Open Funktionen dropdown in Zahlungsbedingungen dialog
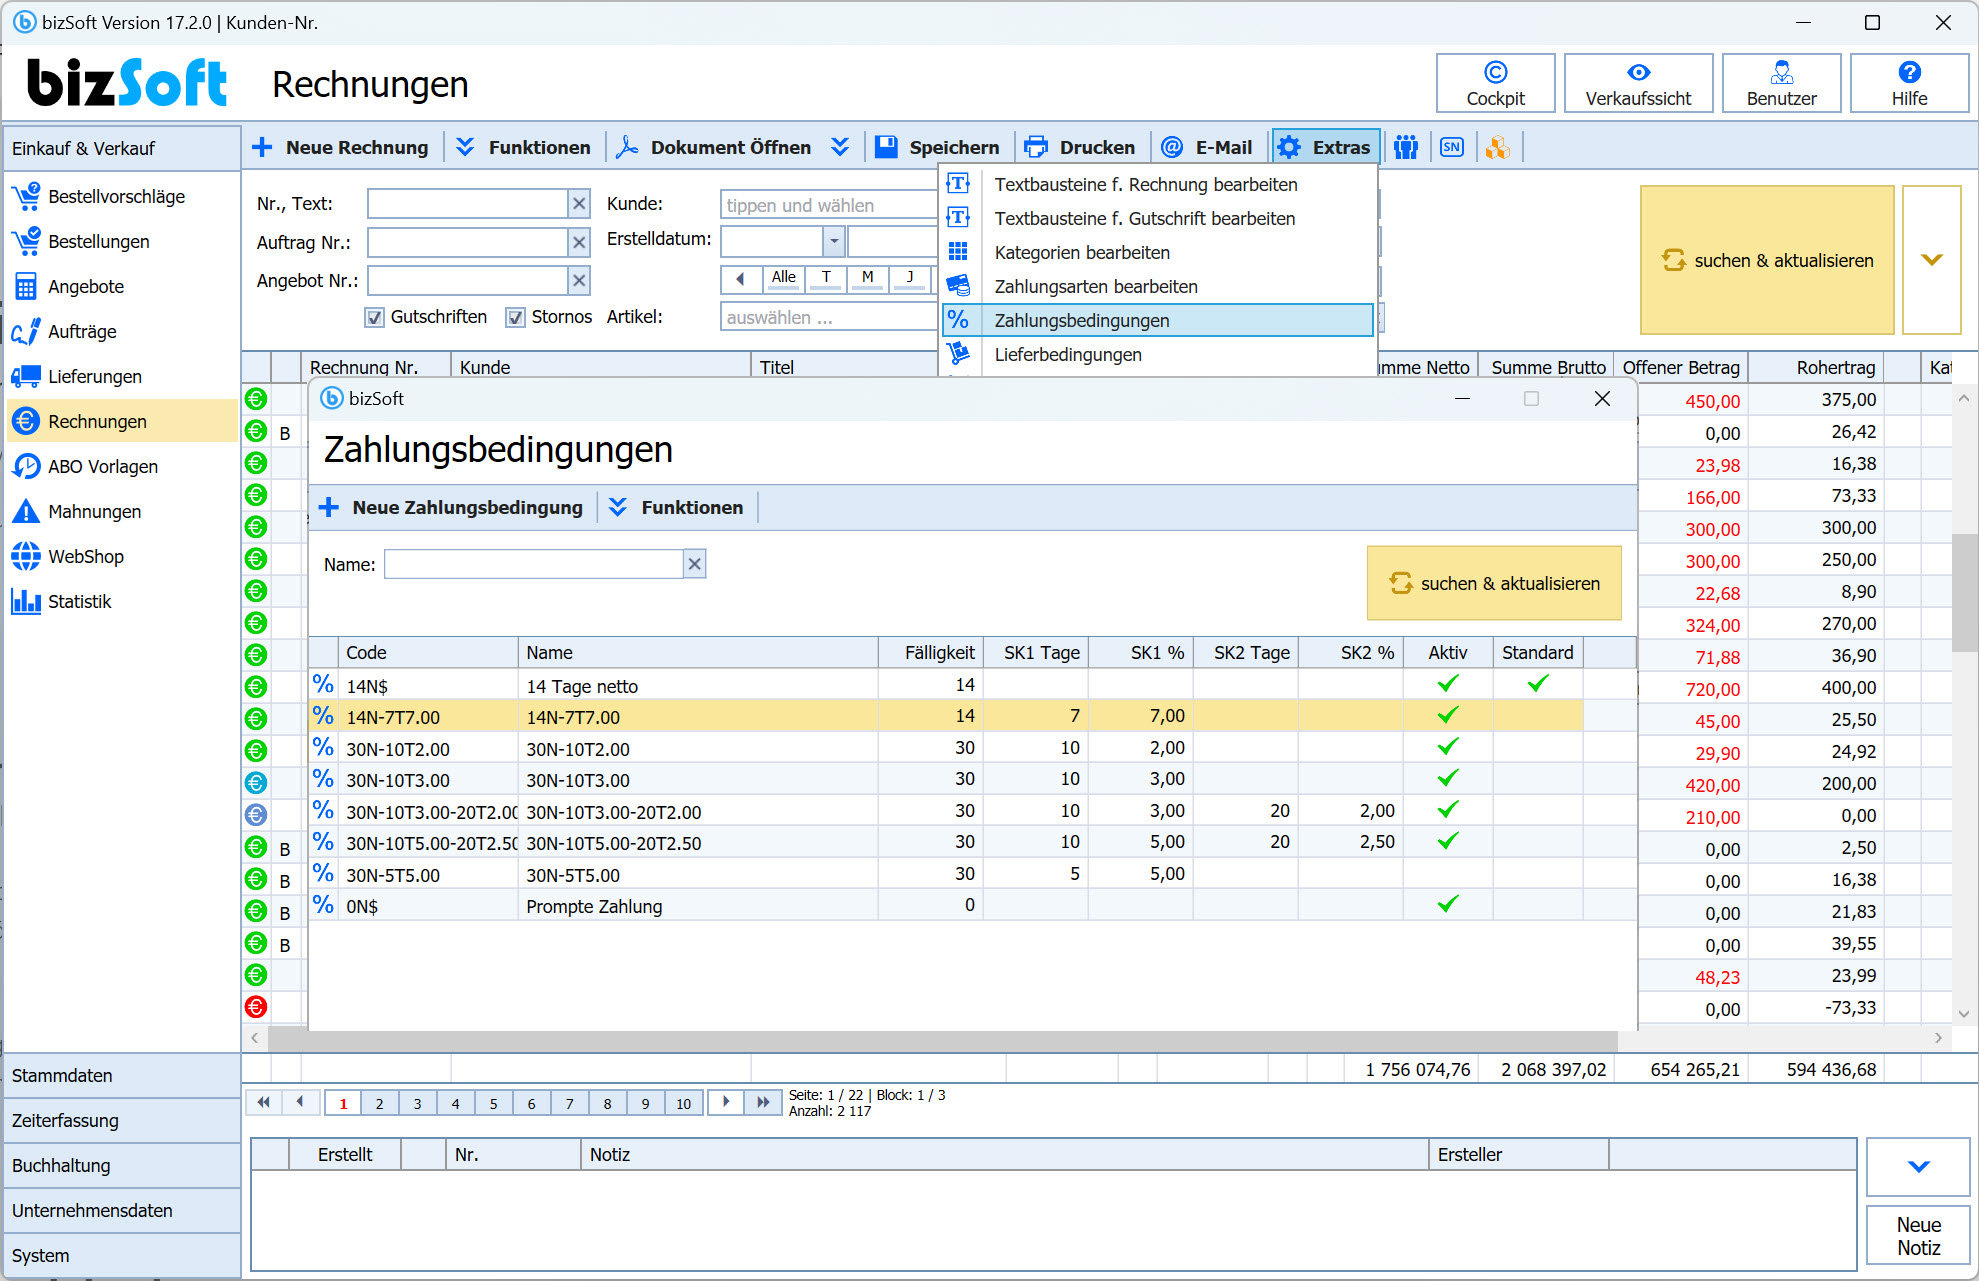Viewport: 1979px width, 1281px height. coord(678,507)
